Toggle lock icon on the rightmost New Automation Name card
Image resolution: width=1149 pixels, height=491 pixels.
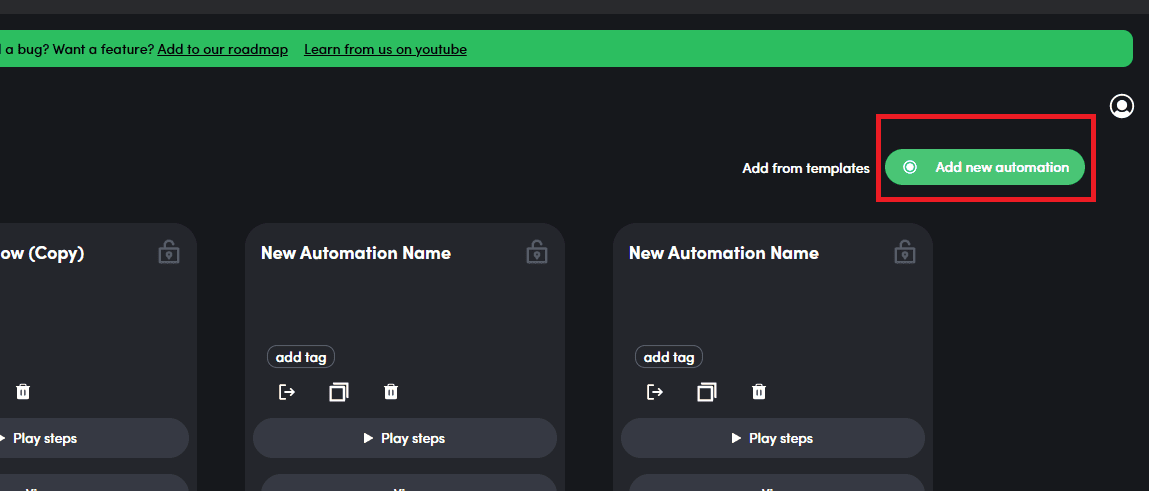(905, 252)
